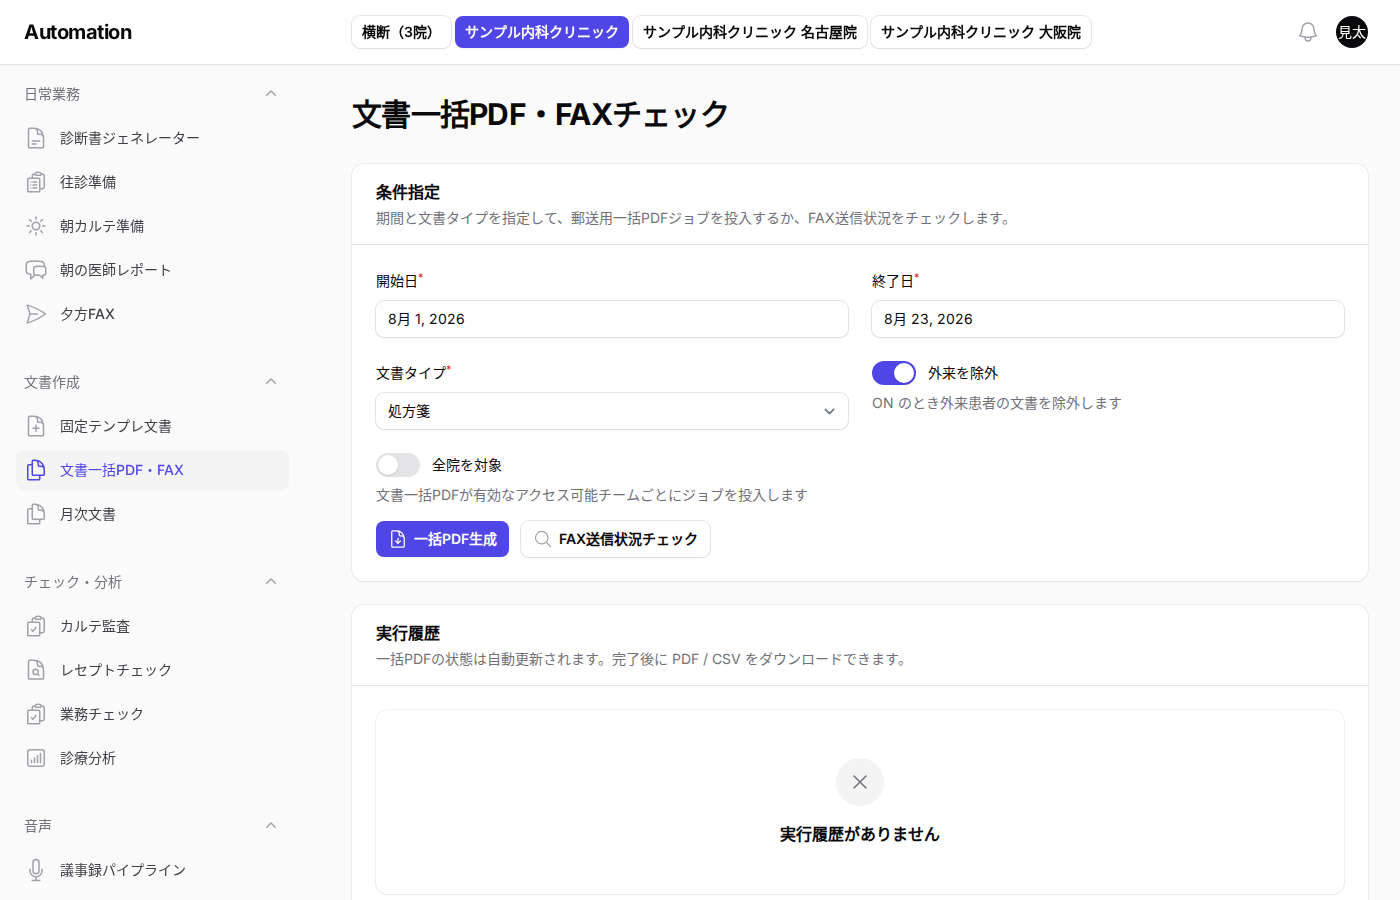Open notifications bell icon
Image resolution: width=1400 pixels, height=900 pixels.
click(1308, 32)
